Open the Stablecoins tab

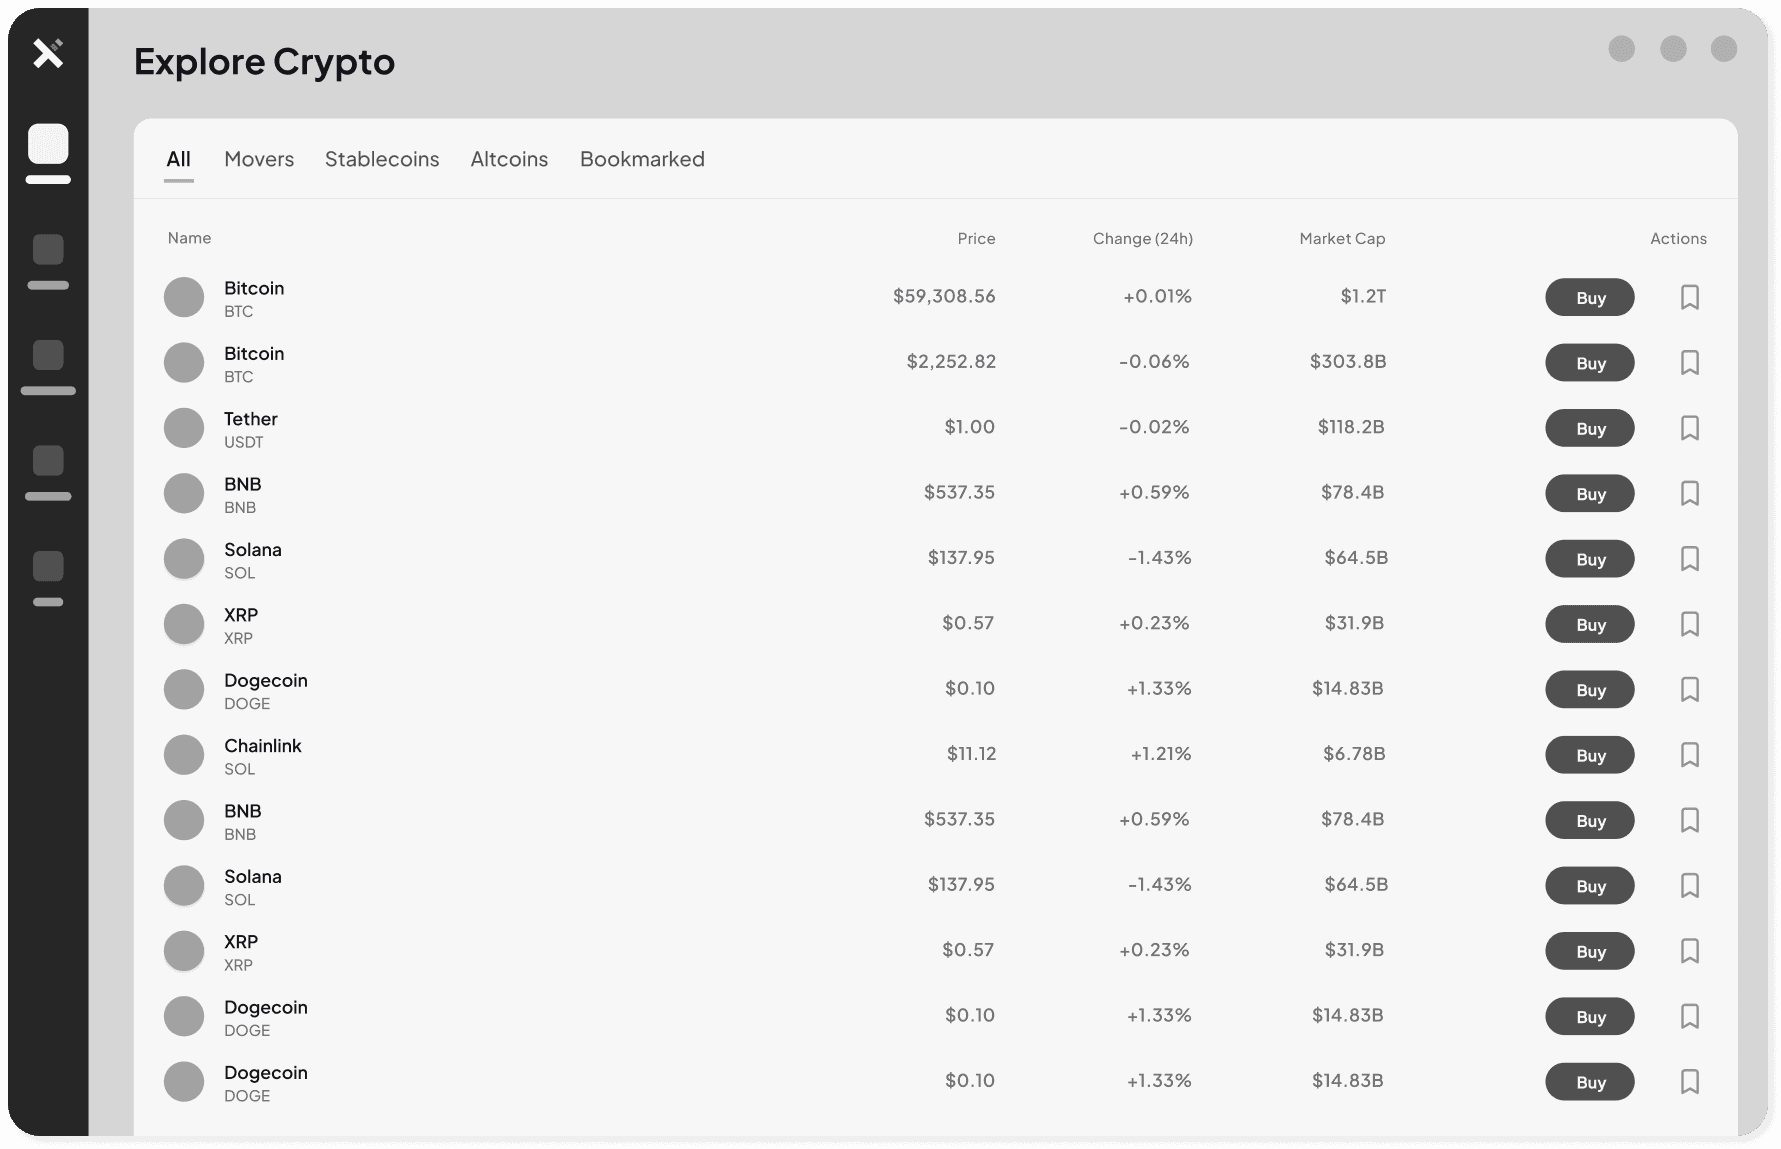click(382, 159)
